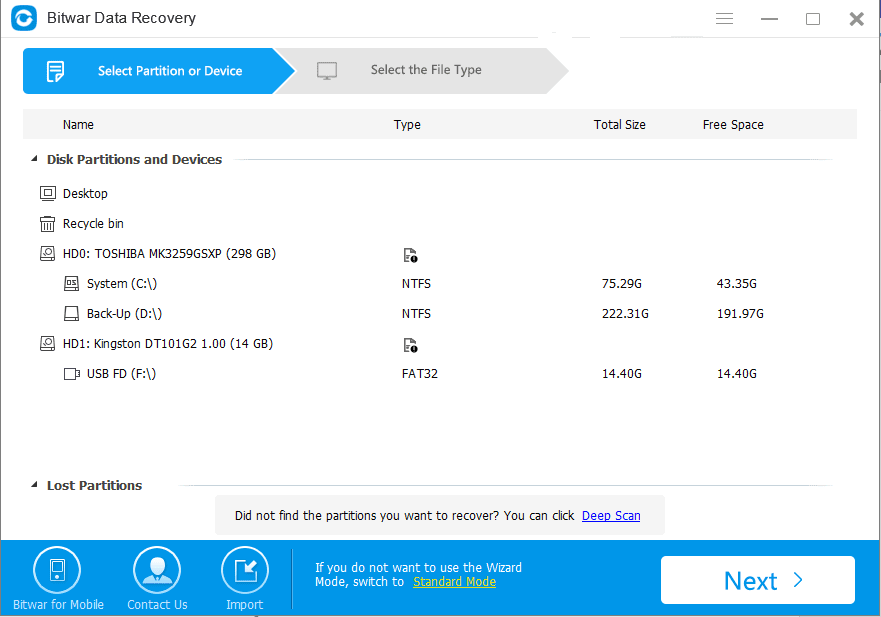The height and width of the screenshot is (617, 881).
Task: Maximize the Bitwar window
Action: coord(812,19)
